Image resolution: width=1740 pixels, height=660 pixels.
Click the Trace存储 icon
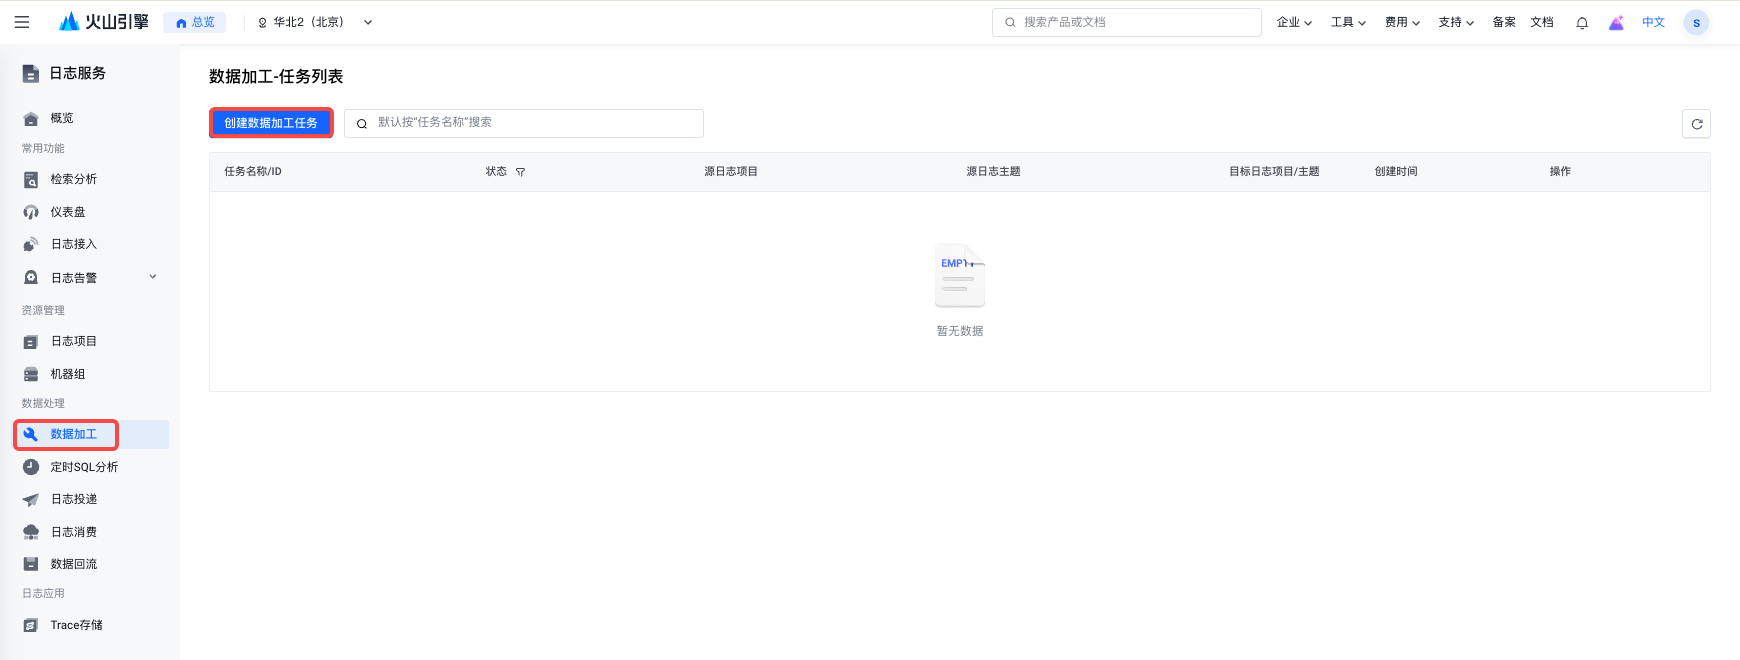[31, 625]
